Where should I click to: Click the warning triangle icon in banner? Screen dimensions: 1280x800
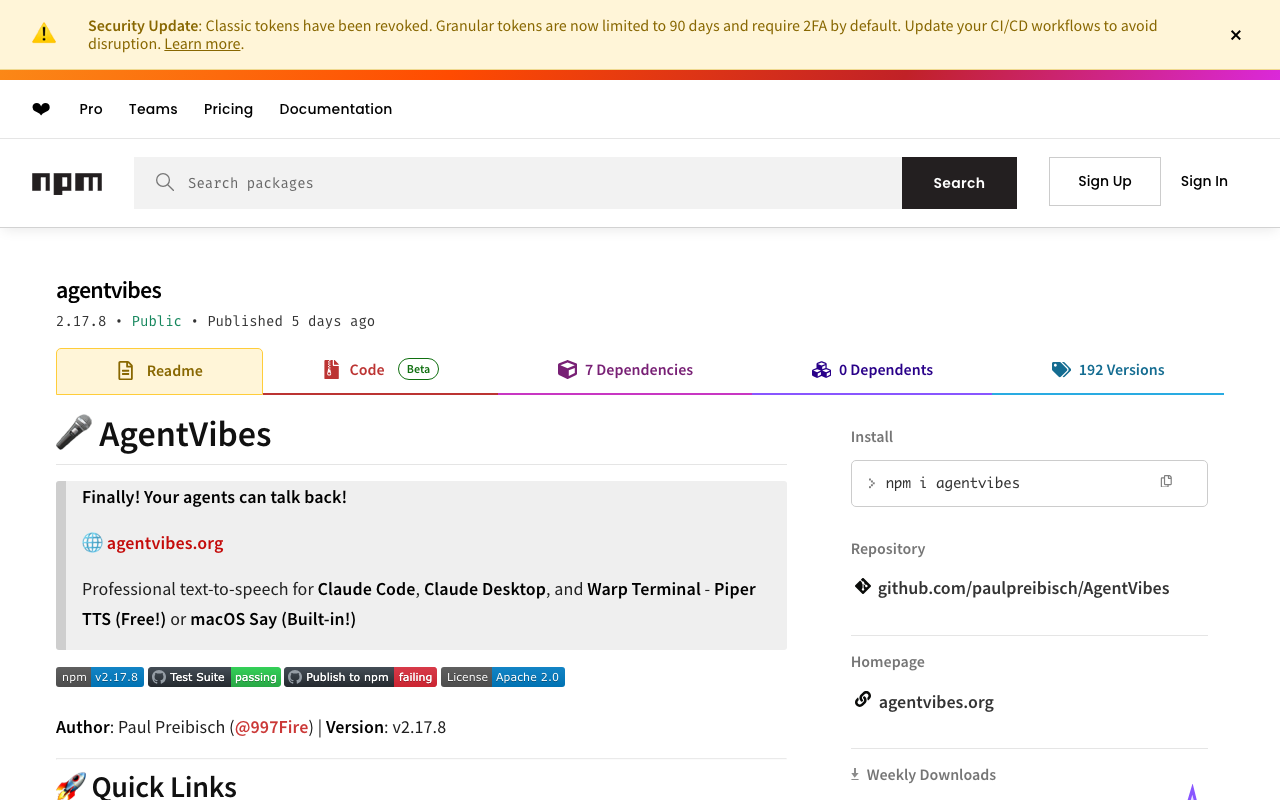[44, 34]
